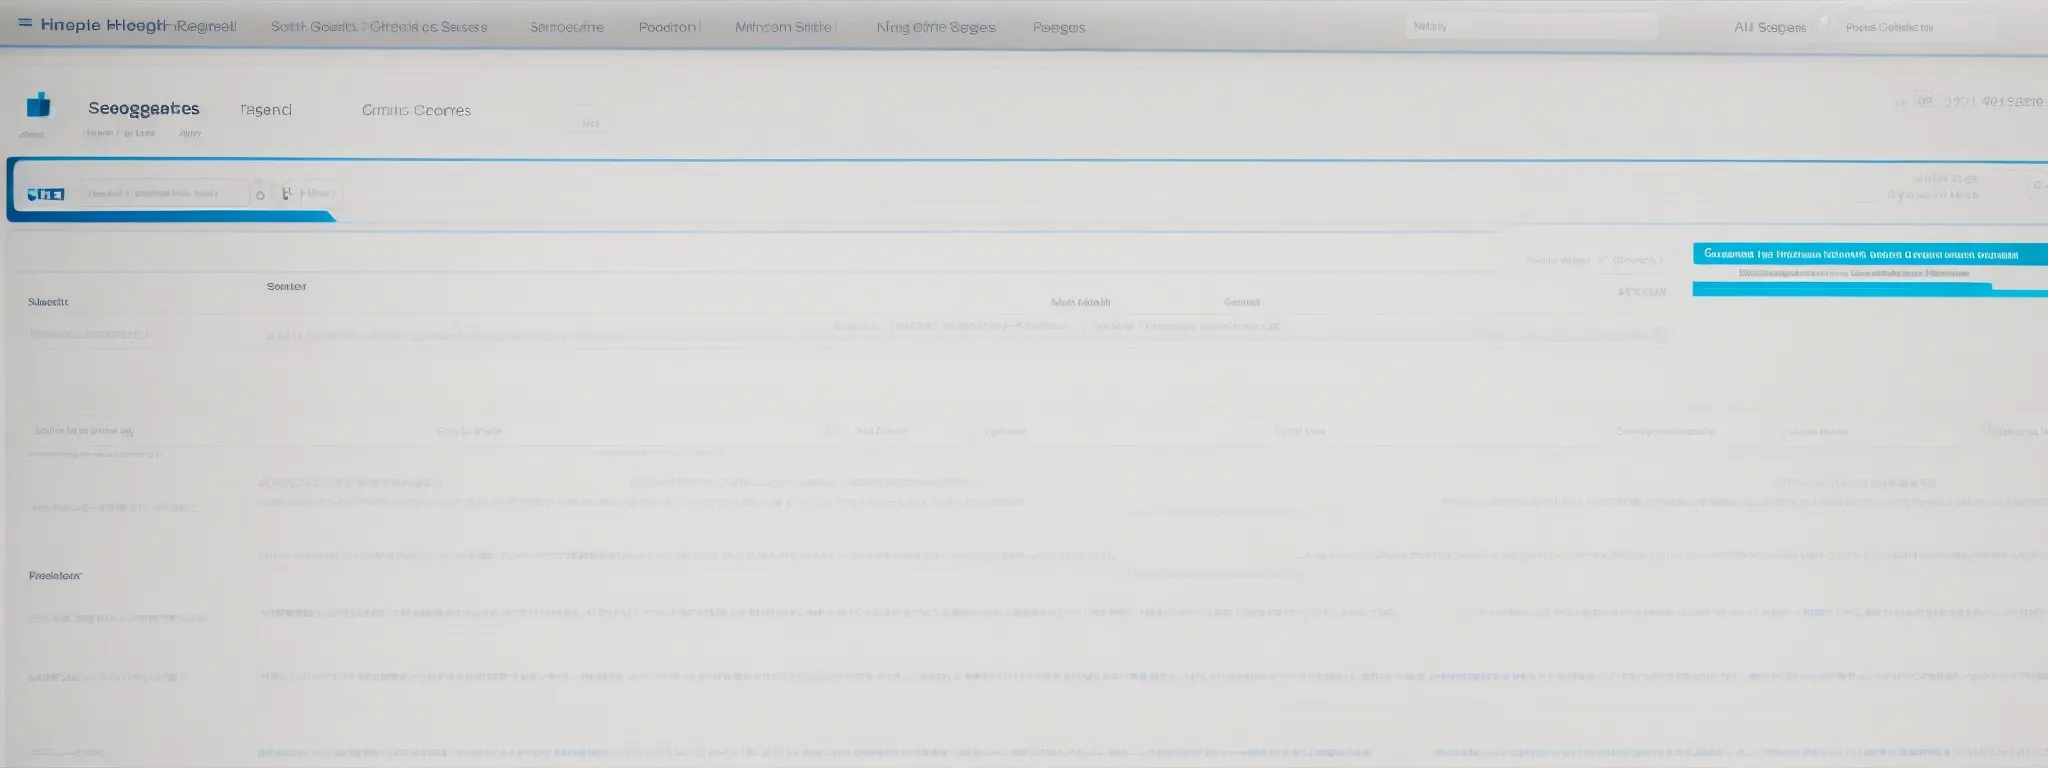Switch to the 'Cmitis Ceorres' tab
This screenshot has width=2048, height=768.
[x=416, y=110]
